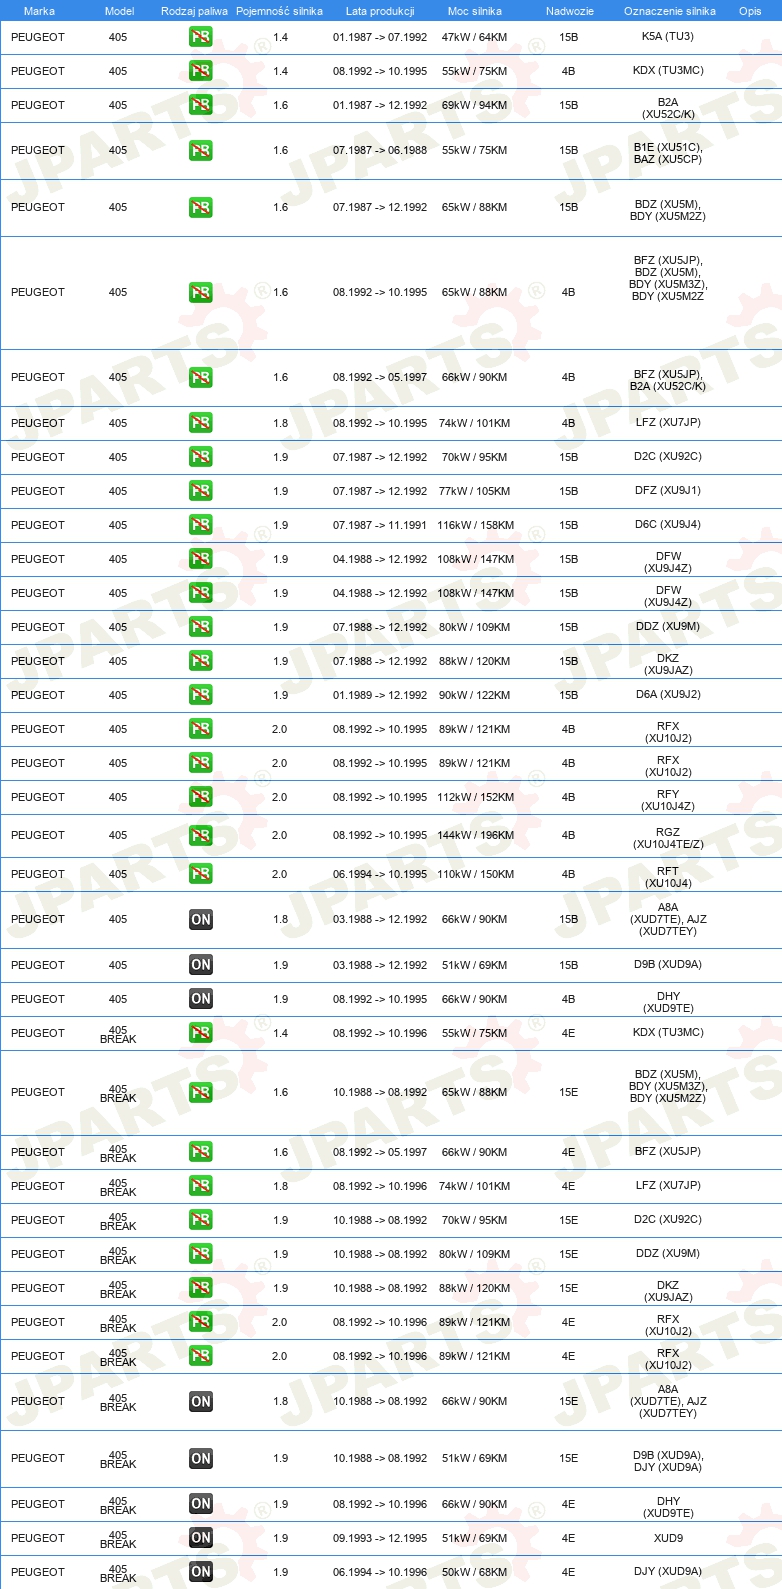The image size is (782, 1589).
Task: Select the date range 01.1987 -> 07.1992
Action: (380, 37)
